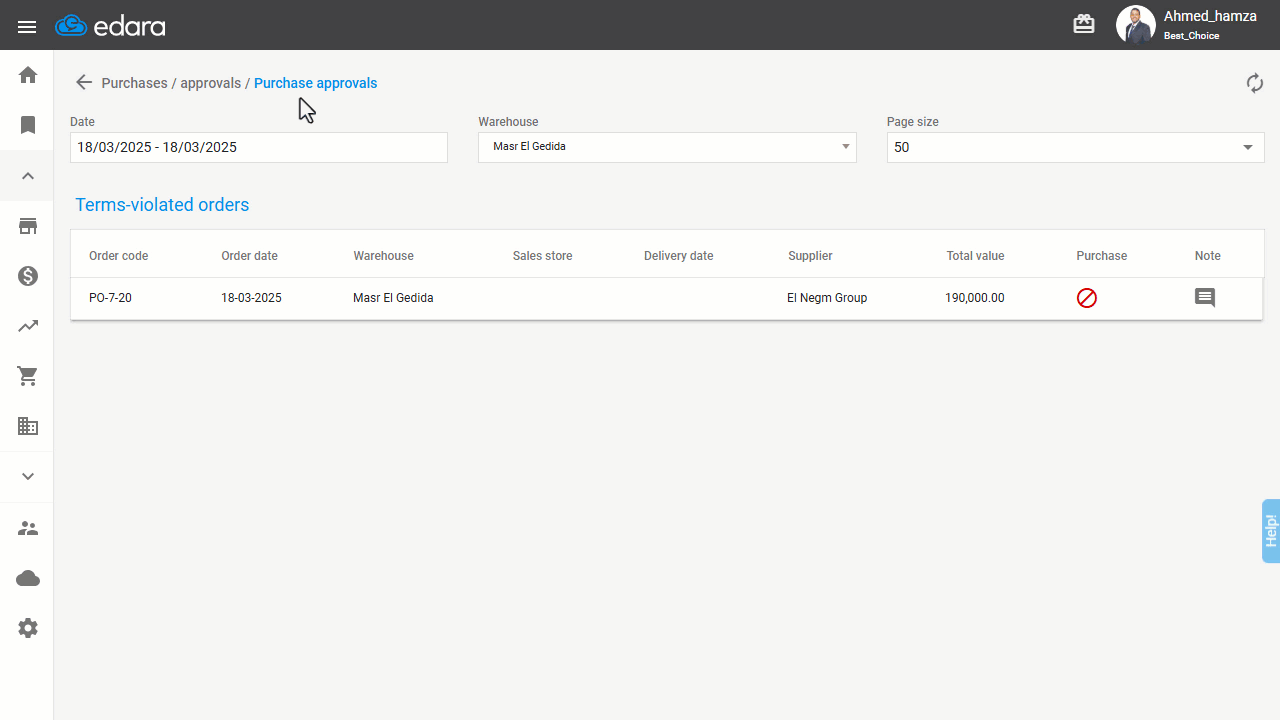Click order code PO-7-20
Viewport: 1280px width, 720px height.
(110, 298)
